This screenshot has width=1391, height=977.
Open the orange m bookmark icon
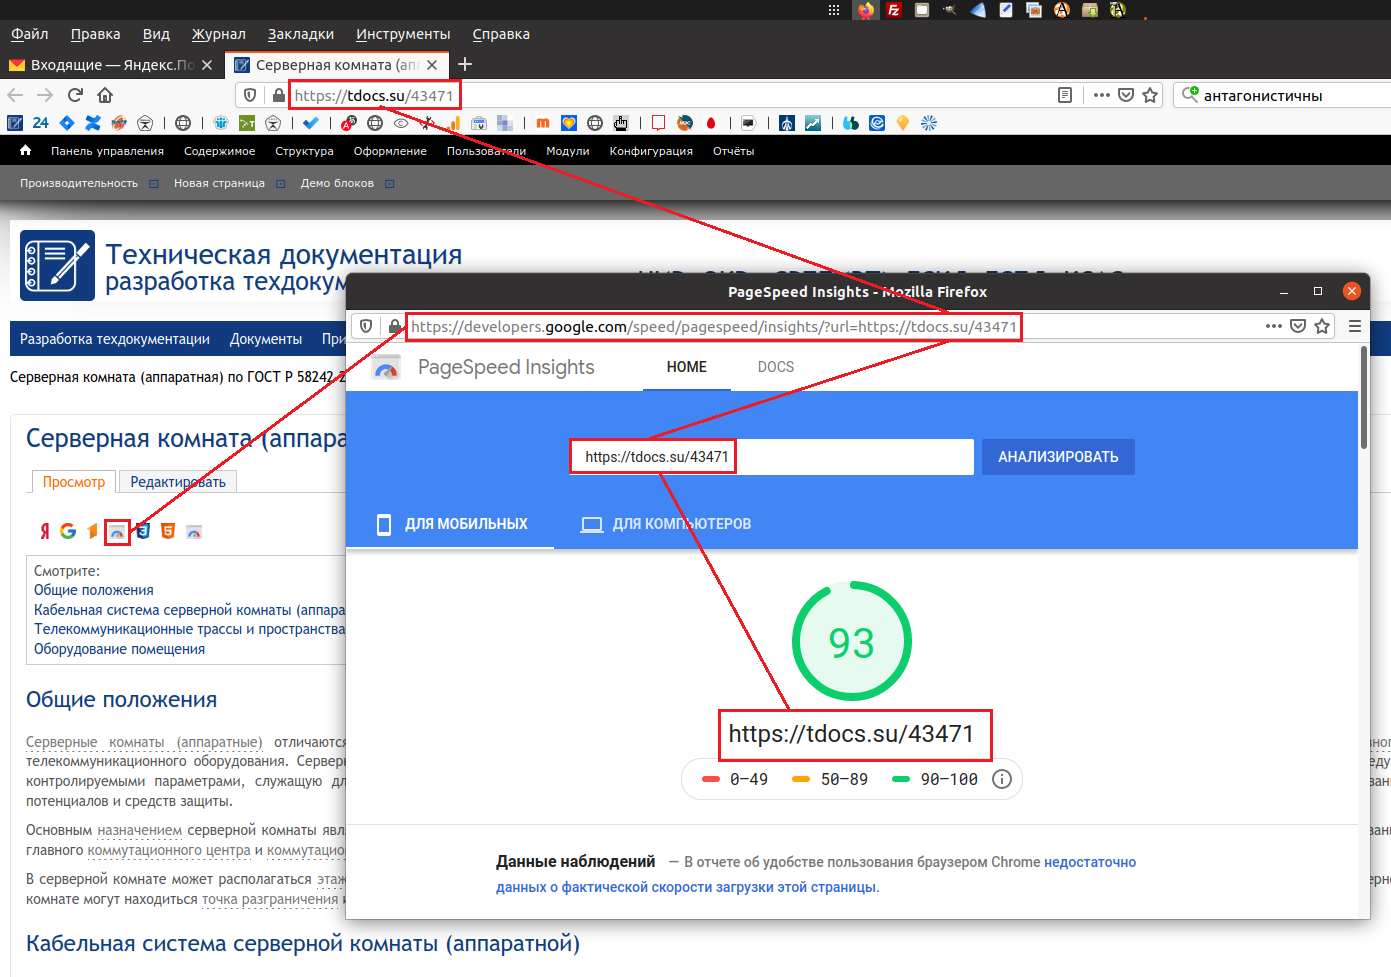[x=543, y=123]
